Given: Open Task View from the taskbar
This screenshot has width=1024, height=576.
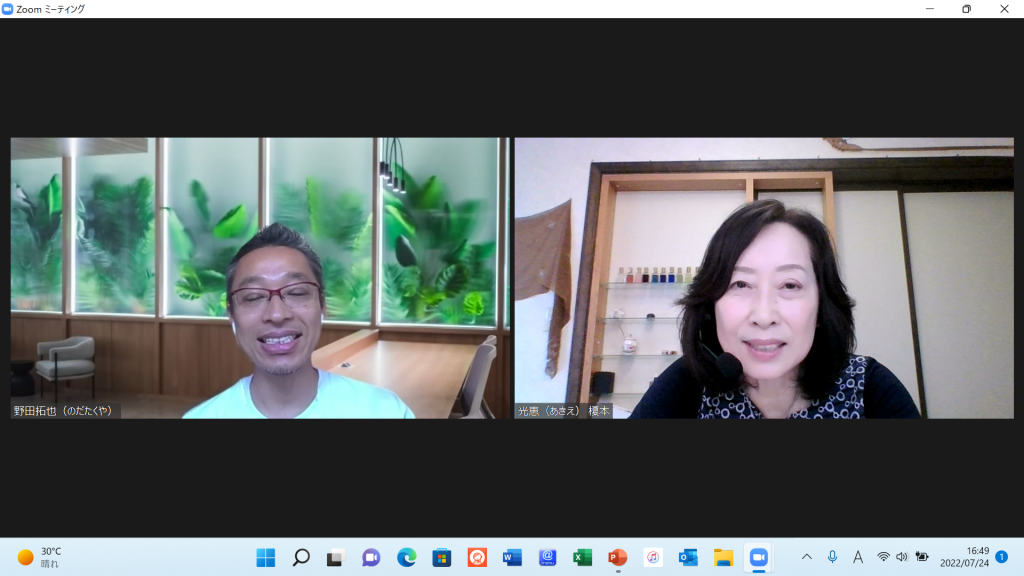Looking at the screenshot, I should 336,557.
